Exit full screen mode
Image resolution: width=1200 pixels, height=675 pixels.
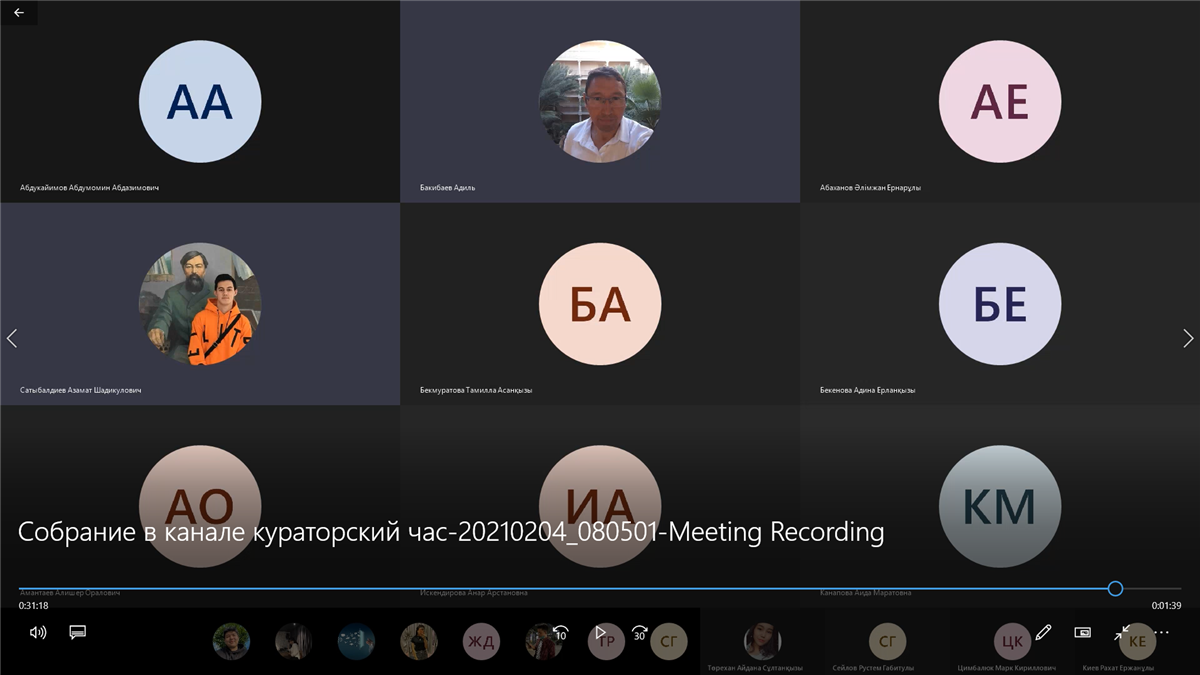1121,632
